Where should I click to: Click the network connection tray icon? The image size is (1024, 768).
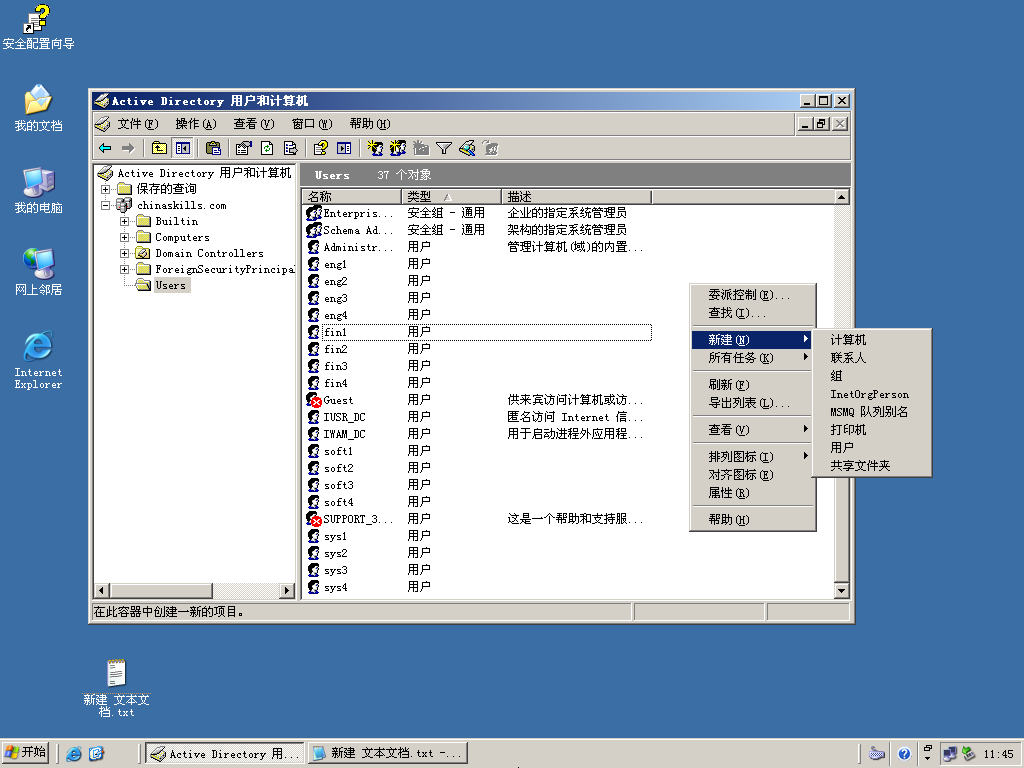click(949, 754)
